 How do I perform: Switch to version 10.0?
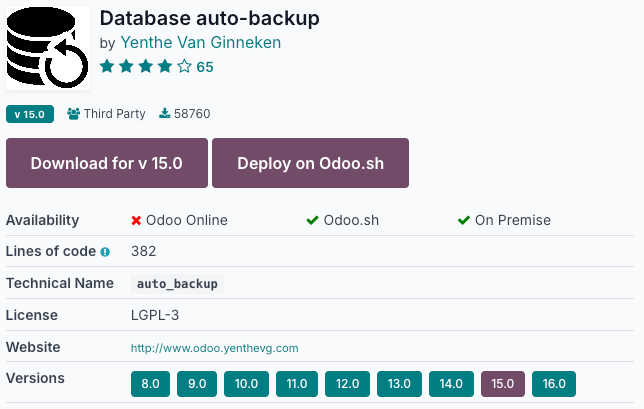246,384
